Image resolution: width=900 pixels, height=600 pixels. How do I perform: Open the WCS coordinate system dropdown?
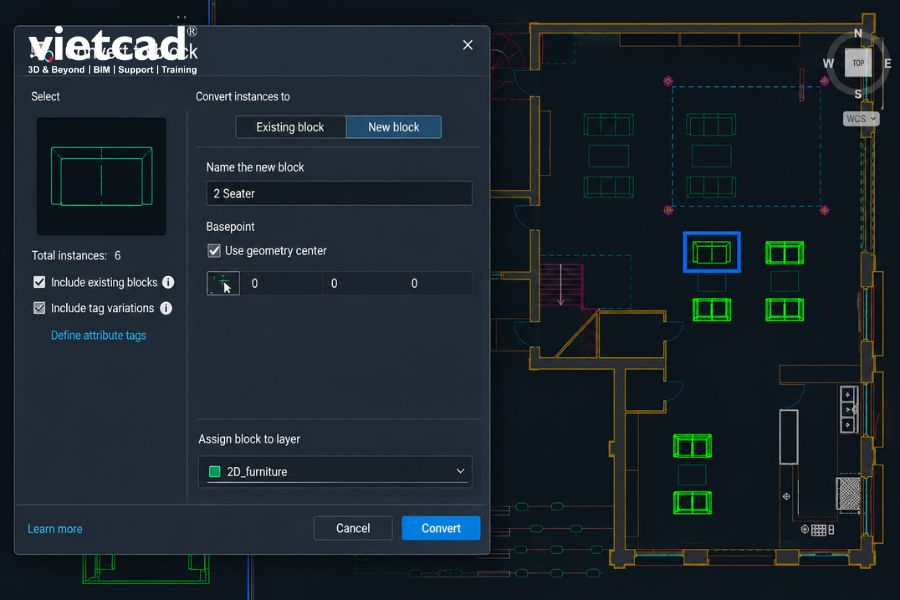tap(860, 119)
